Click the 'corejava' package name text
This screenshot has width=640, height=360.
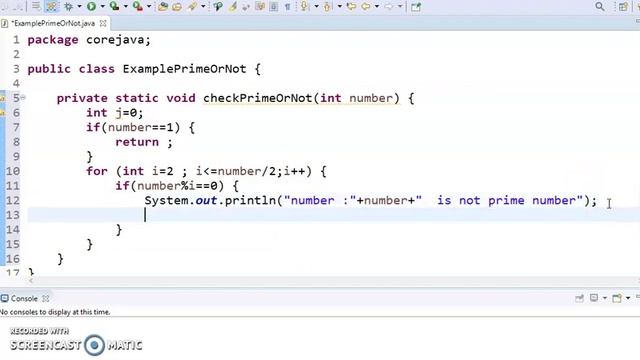(115, 40)
